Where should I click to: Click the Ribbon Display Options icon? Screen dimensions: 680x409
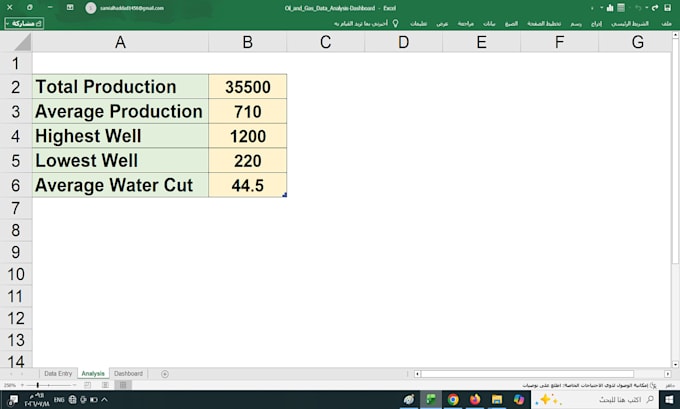point(70,7)
